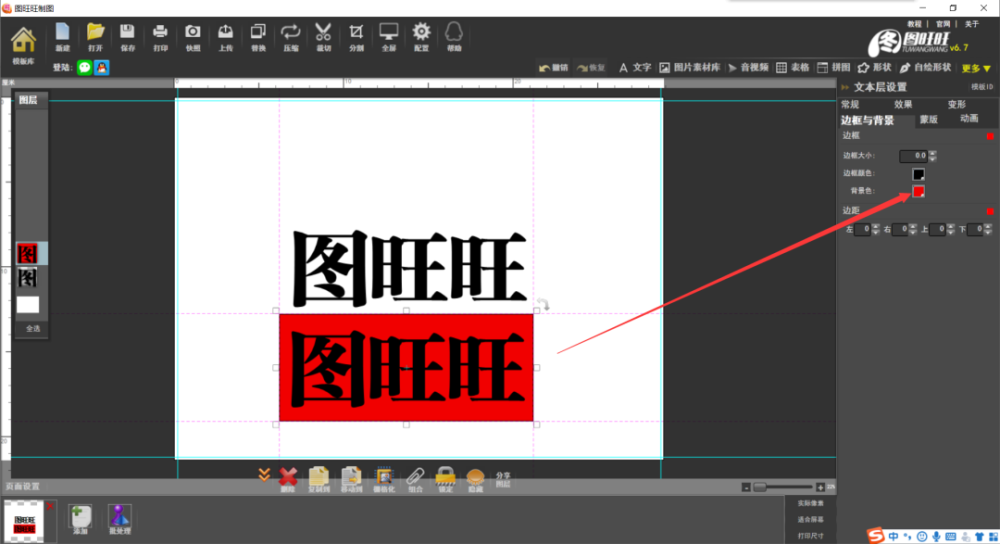This screenshot has height=544, width=1000.
Task: Switch to the 常规 tab
Action: point(850,105)
